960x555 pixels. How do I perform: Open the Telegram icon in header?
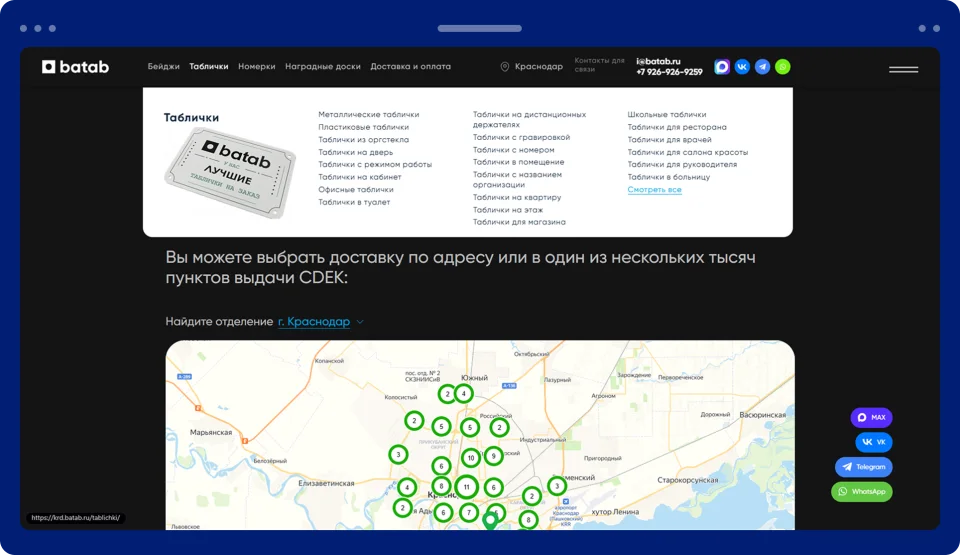762,67
